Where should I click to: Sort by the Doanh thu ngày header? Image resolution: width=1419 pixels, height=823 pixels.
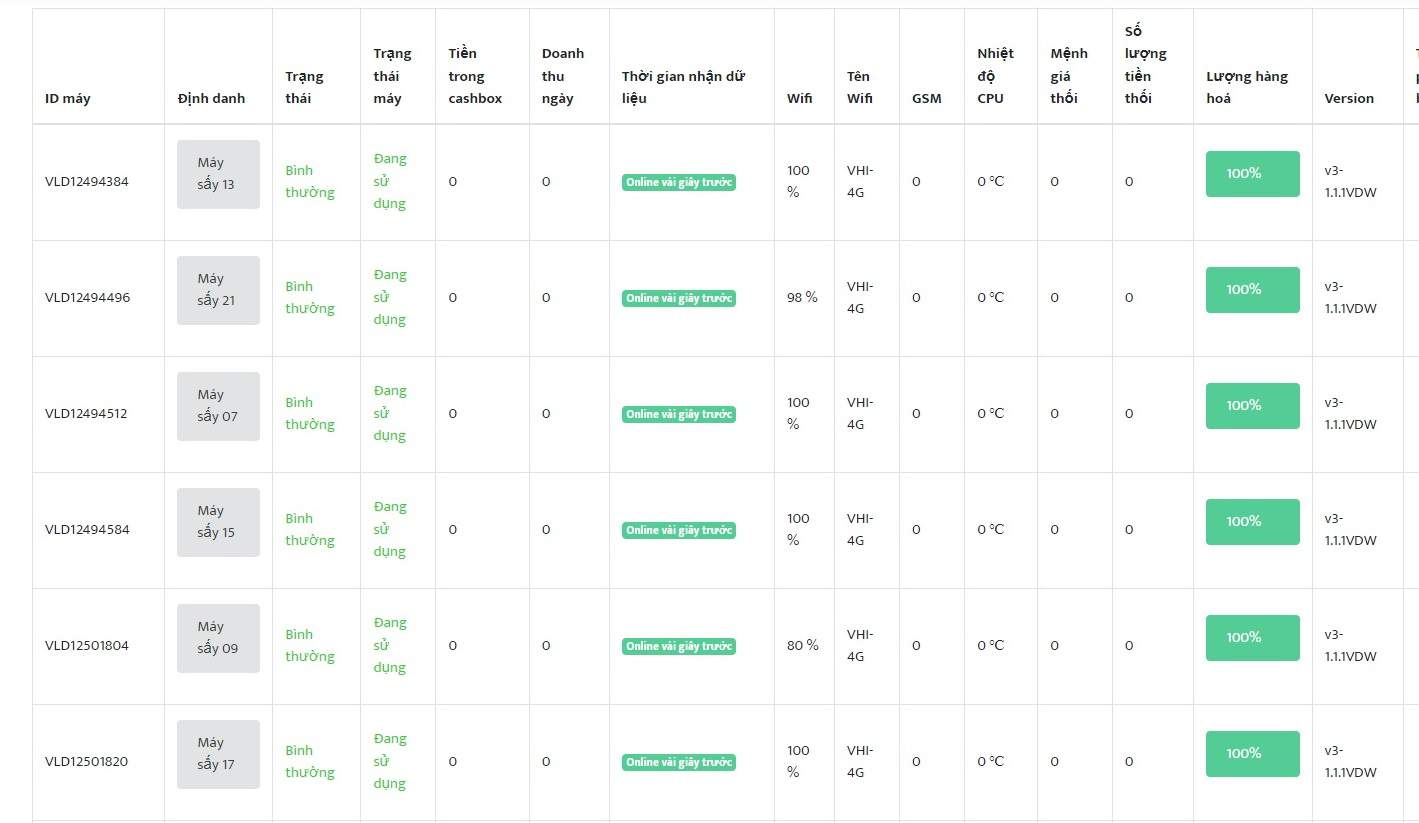coord(562,76)
